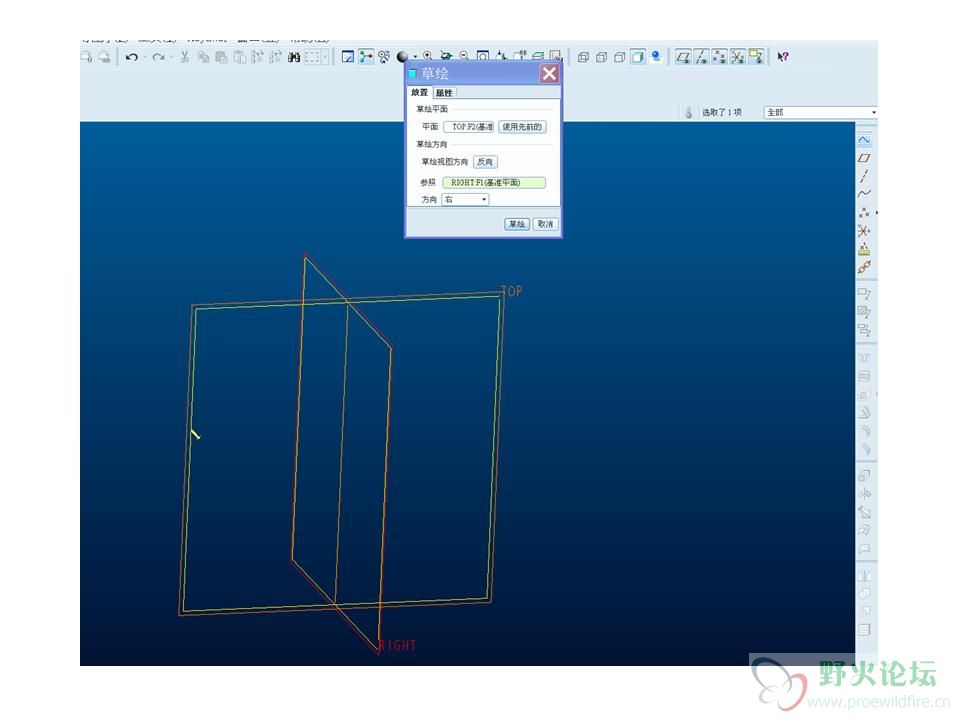Screen dimensions: 960x720
Task: Click the chain link reference icon in the right toolbar
Action: pyautogui.click(x=864, y=267)
